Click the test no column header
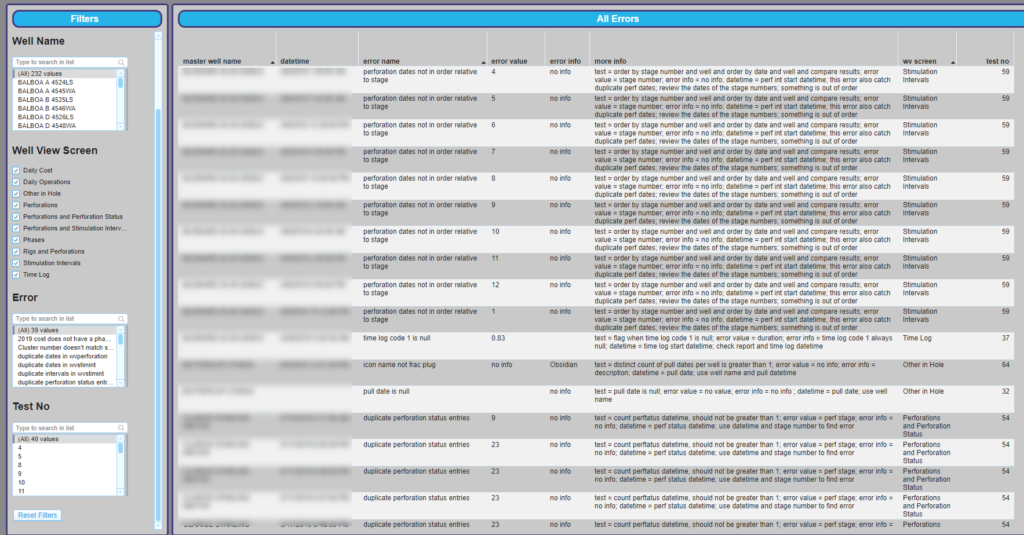This screenshot has height=535, width=1024. point(997,61)
